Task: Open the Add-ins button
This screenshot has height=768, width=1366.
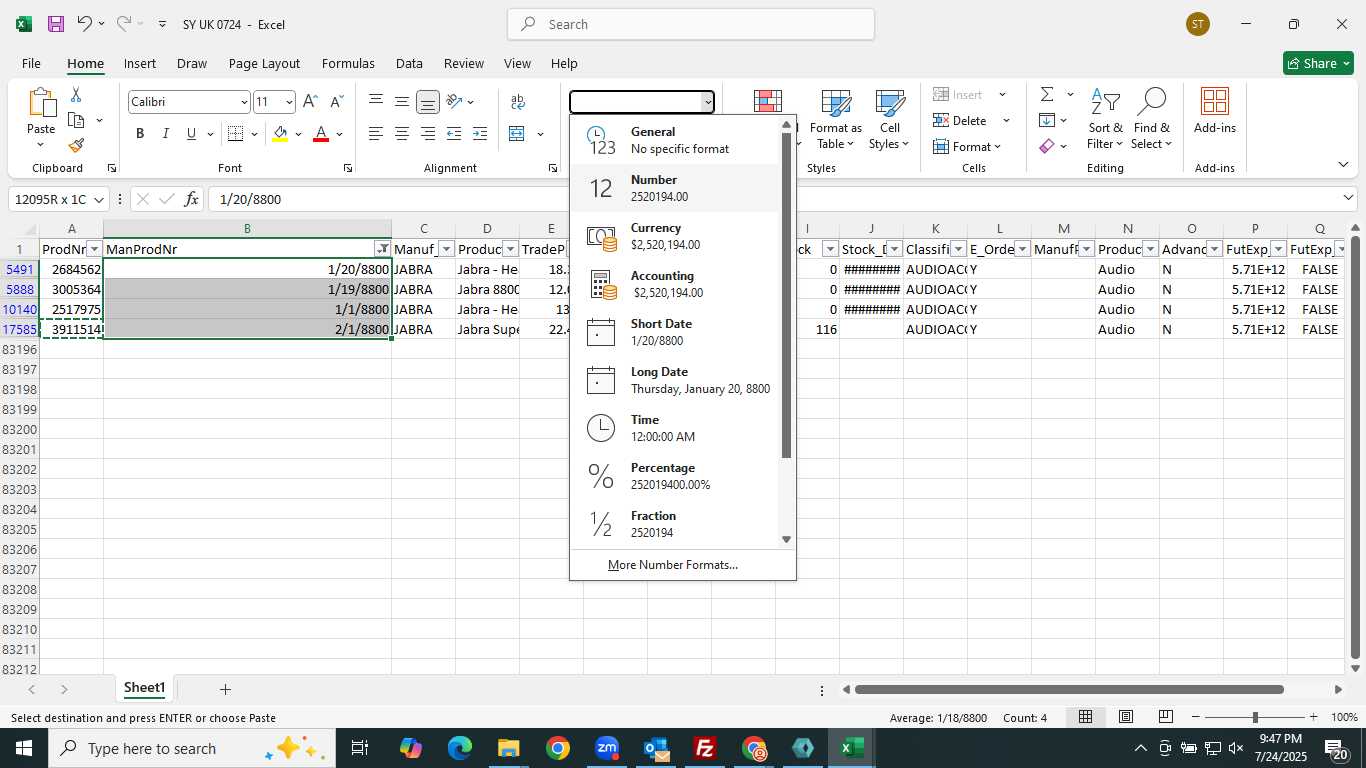Action: 1214,110
